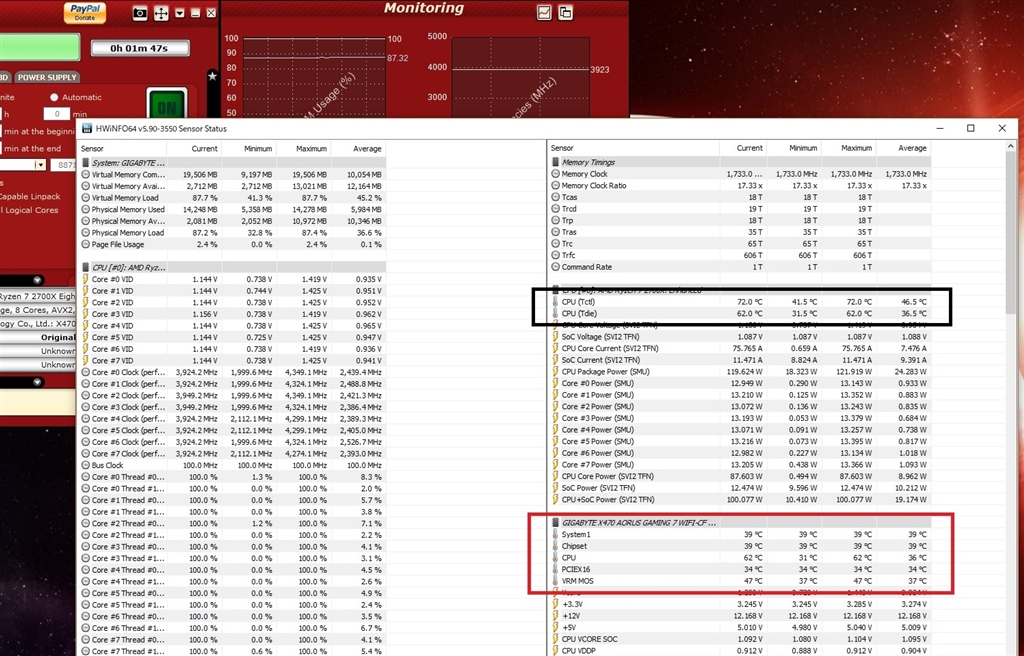This screenshot has height=656, width=1024.
Task: Click the clock icon beside Virtual Memory Load
Action: coord(86,198)
